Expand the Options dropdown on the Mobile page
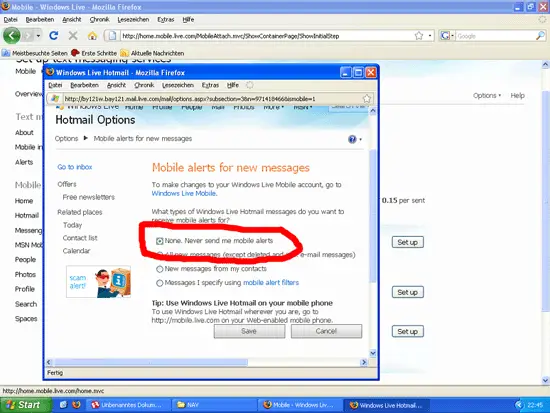The image size is (550, 413). click(487, 95)
